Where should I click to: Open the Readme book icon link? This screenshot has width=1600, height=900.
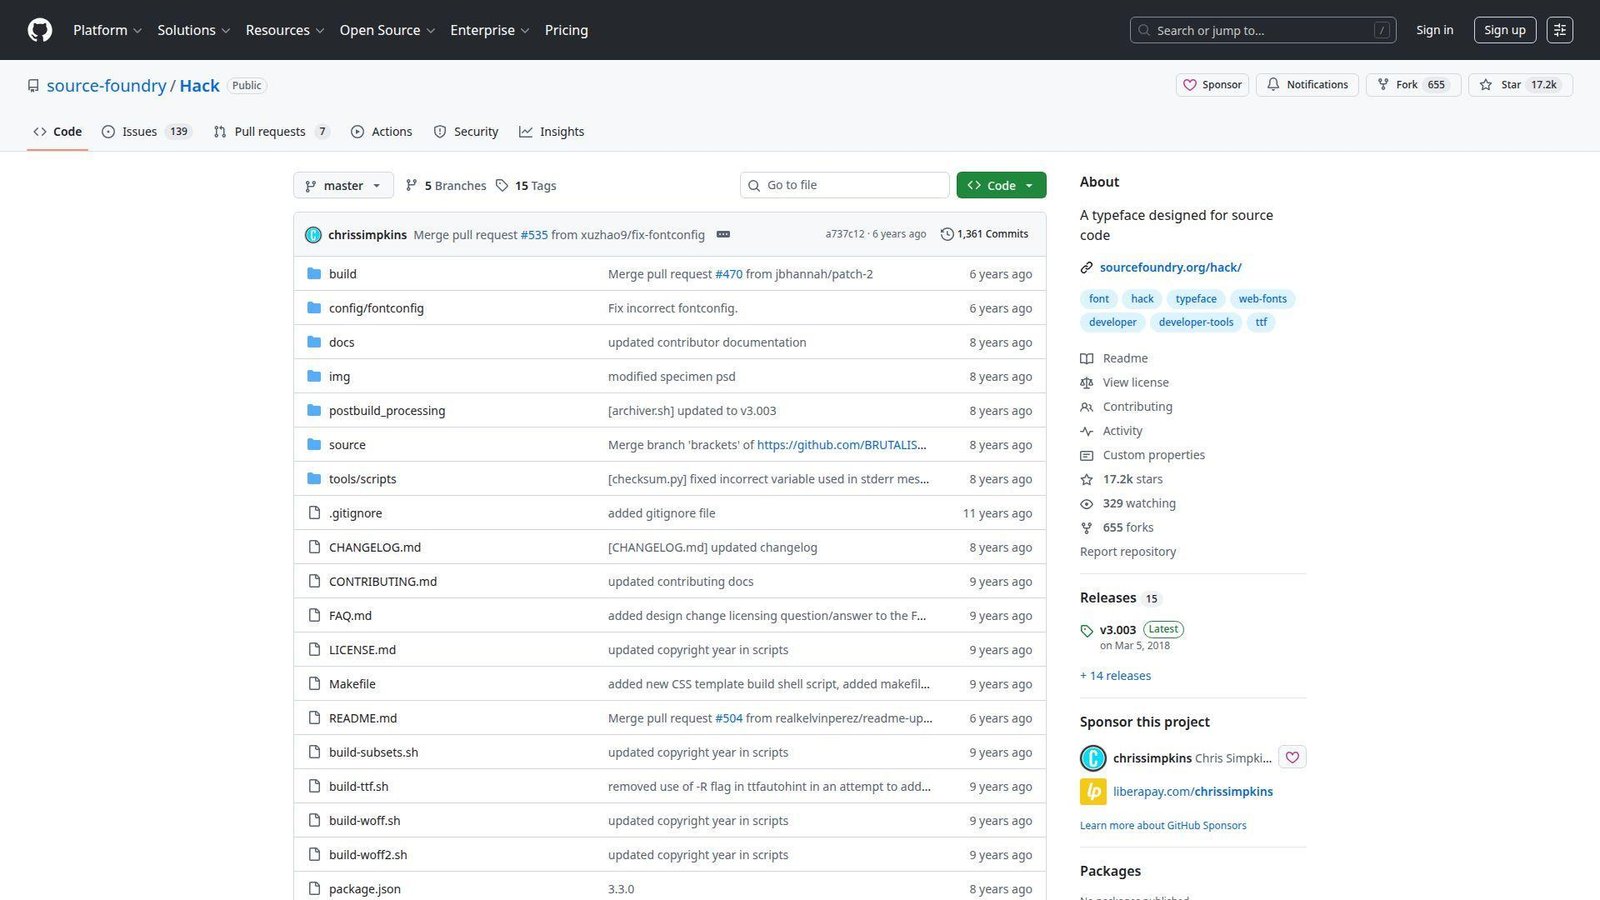(x=1087, y=358)
